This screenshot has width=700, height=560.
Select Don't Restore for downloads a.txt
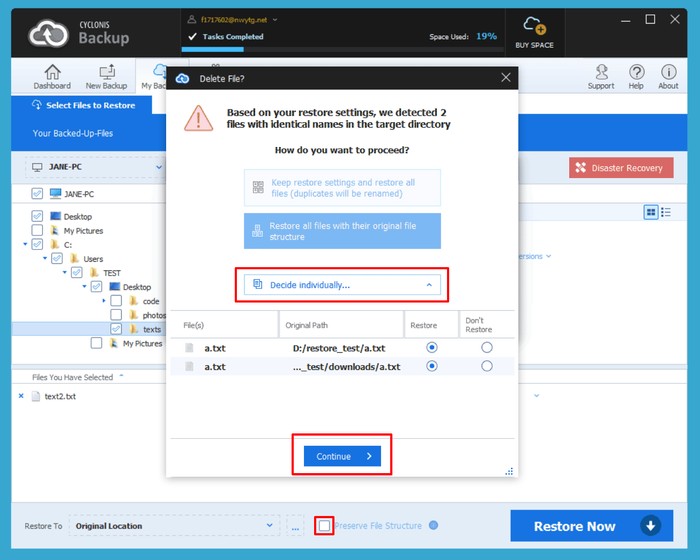(x=487, y=367)
